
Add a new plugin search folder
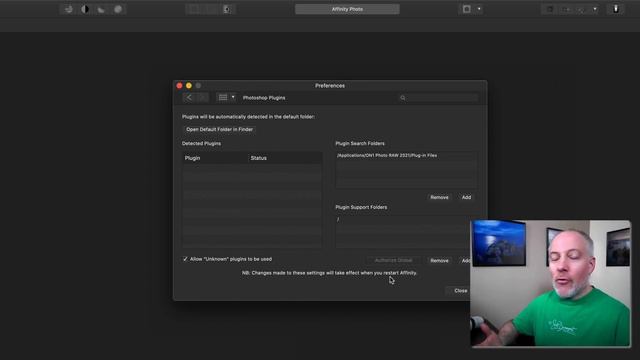[x=466, y=198]
